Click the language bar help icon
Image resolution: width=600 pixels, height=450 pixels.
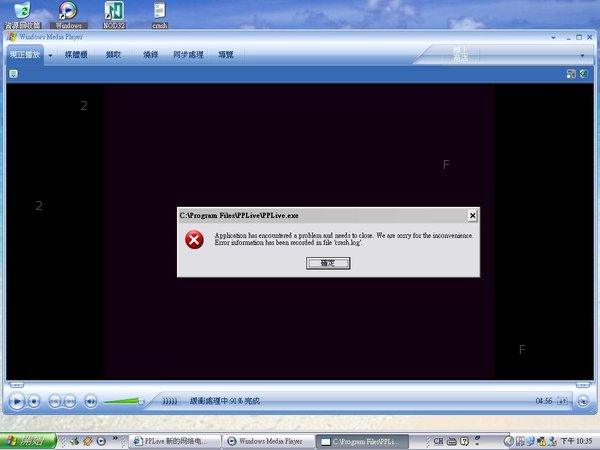[x=464, y=441]
